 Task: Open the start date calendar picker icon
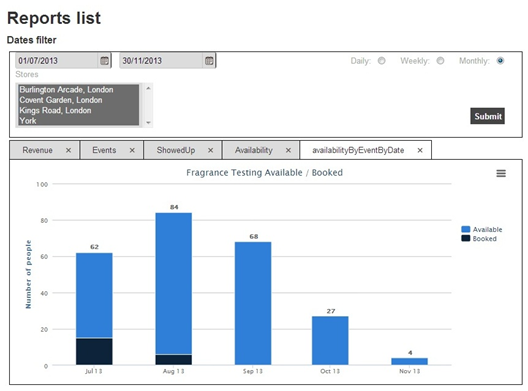click(x=104, y=61)
